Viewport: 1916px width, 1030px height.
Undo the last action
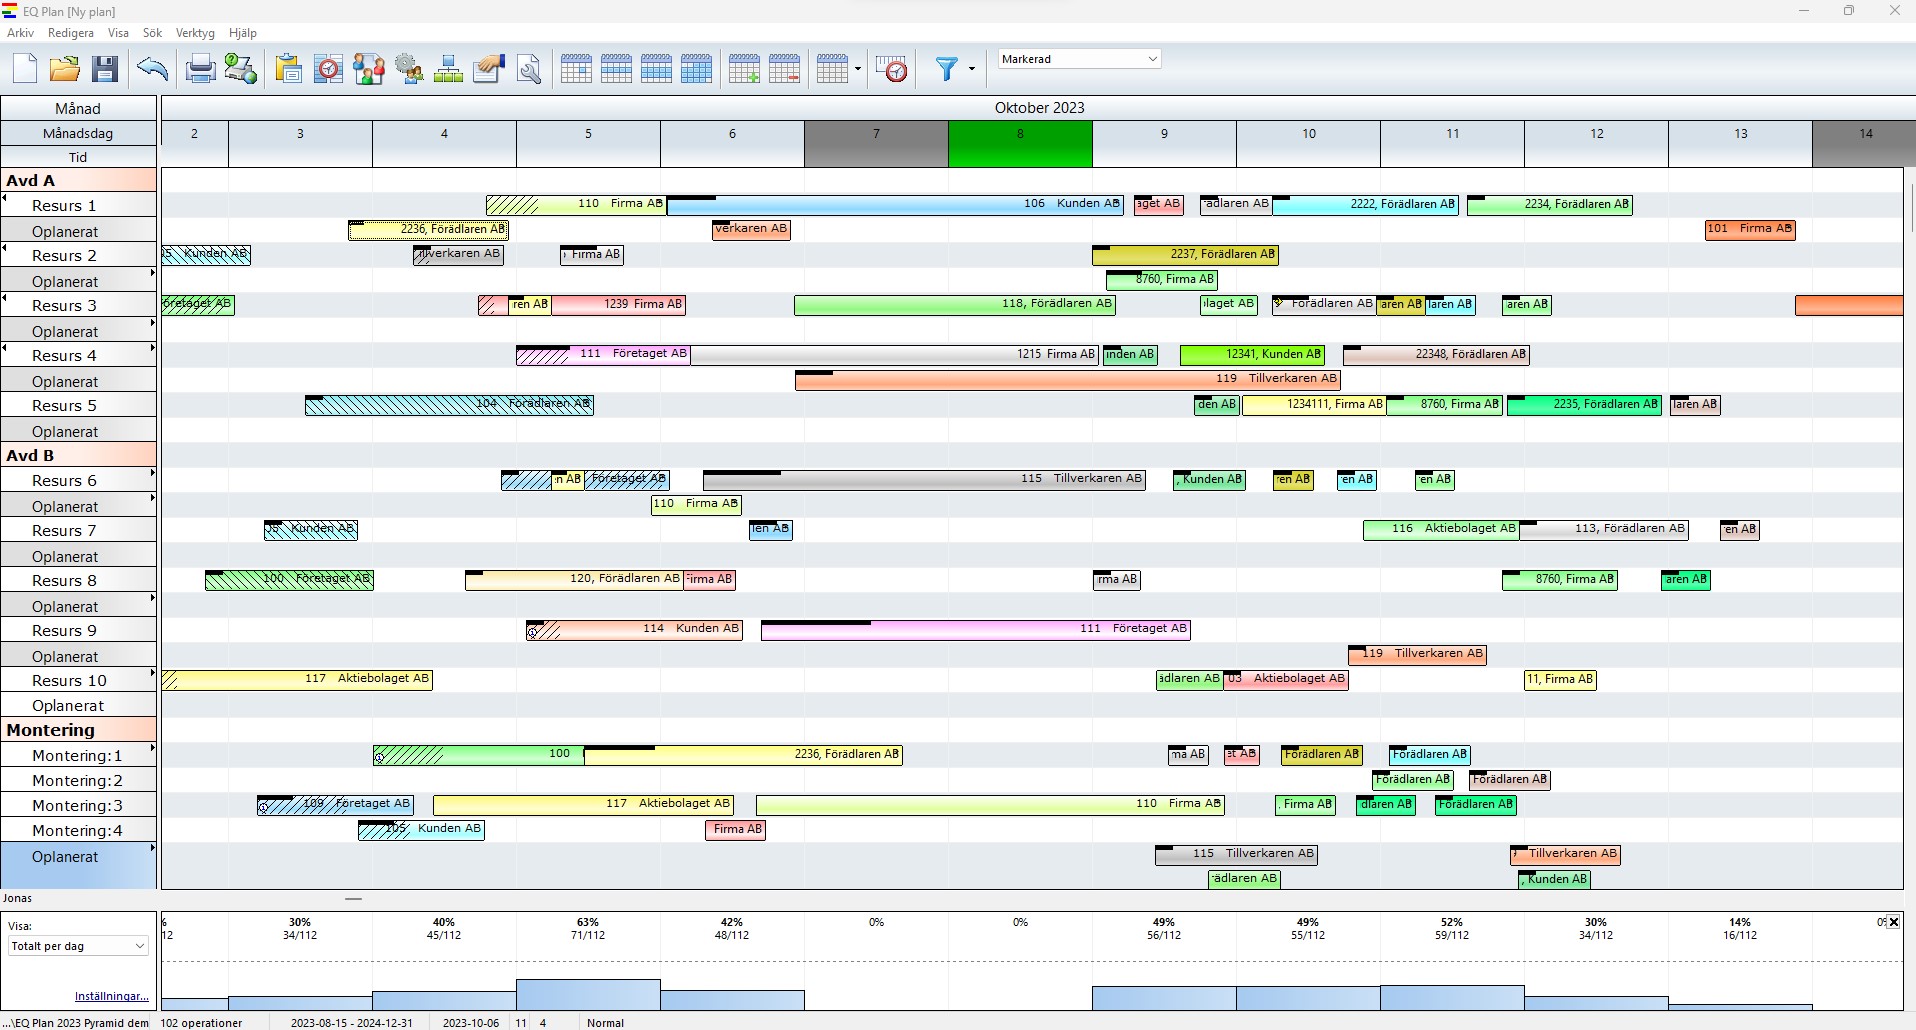(x=152, y=68)
